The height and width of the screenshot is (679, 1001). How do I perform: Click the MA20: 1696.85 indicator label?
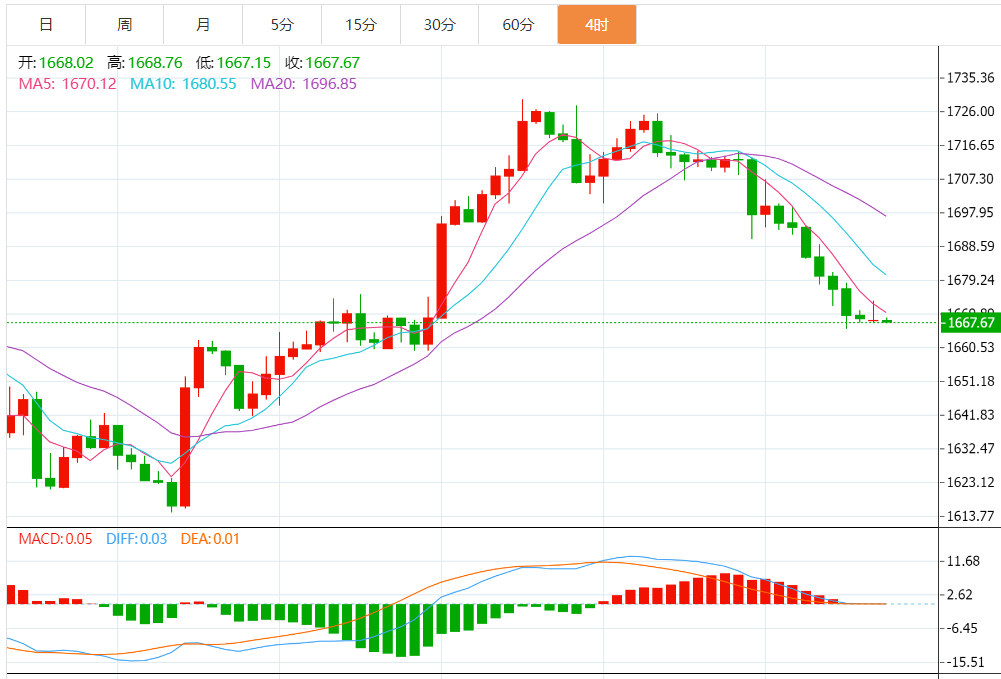point(303,84)
